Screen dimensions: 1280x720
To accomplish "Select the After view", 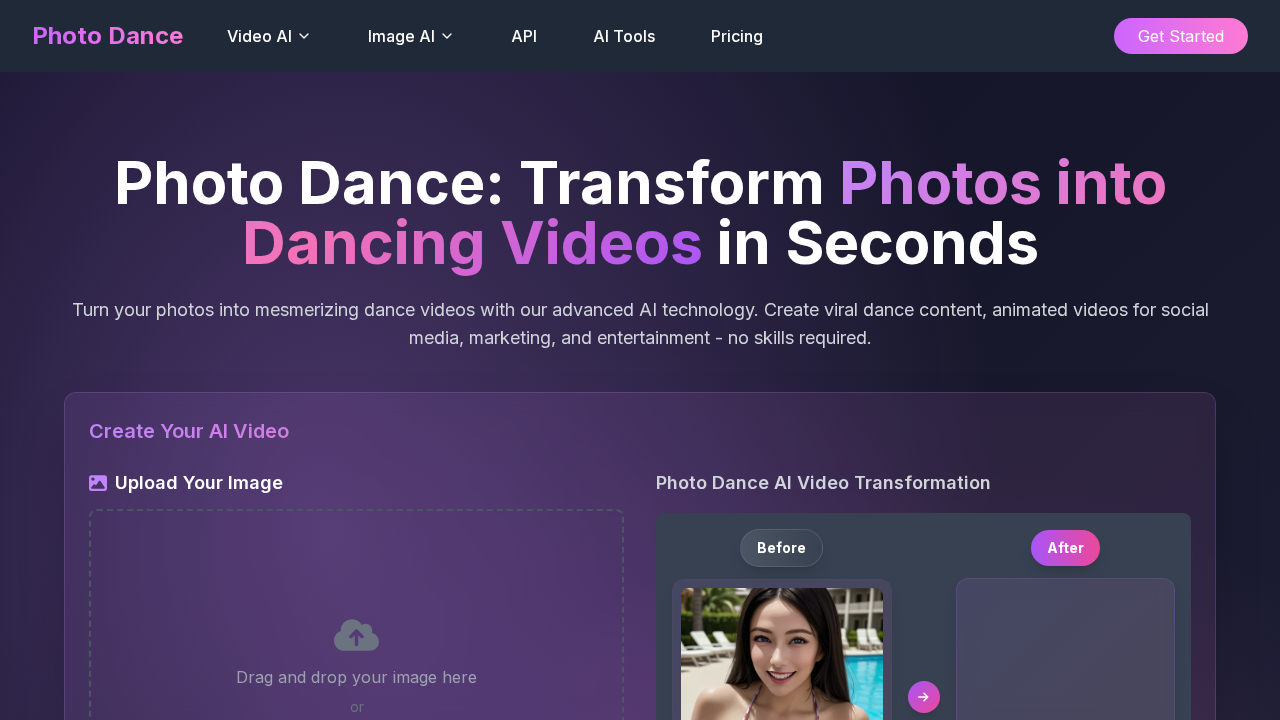I will (1065, 548).
